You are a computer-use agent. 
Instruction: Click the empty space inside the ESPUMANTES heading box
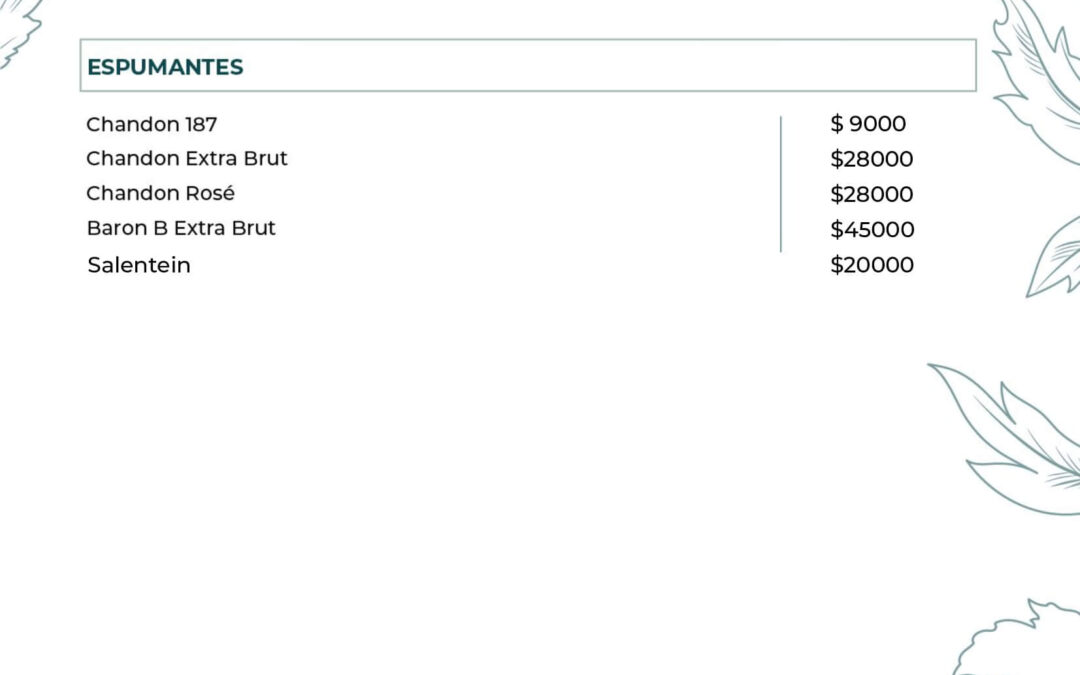pyautogui.click(x=600, y=66)
